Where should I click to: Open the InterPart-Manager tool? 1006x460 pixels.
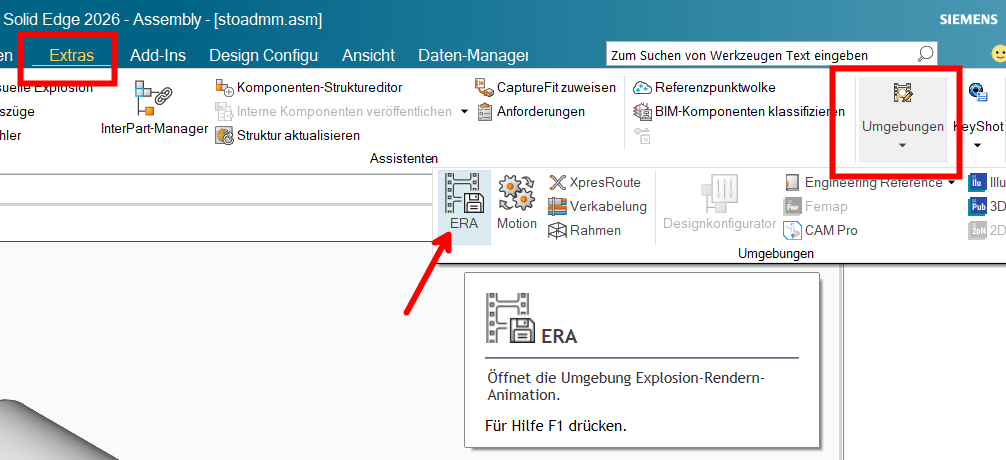[x=154, y=107]
